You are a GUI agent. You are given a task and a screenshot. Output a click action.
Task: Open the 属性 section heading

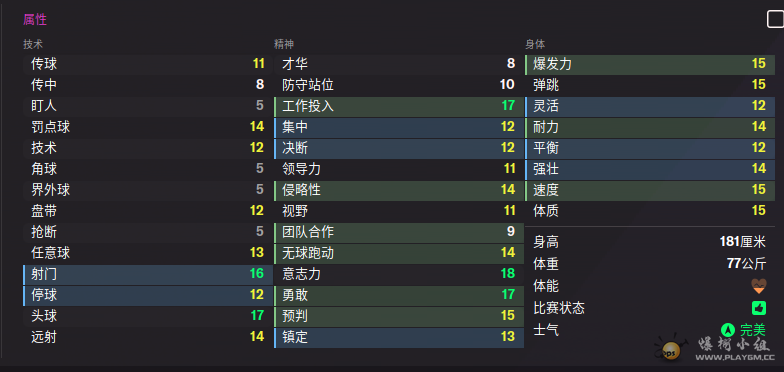(35, 20)
